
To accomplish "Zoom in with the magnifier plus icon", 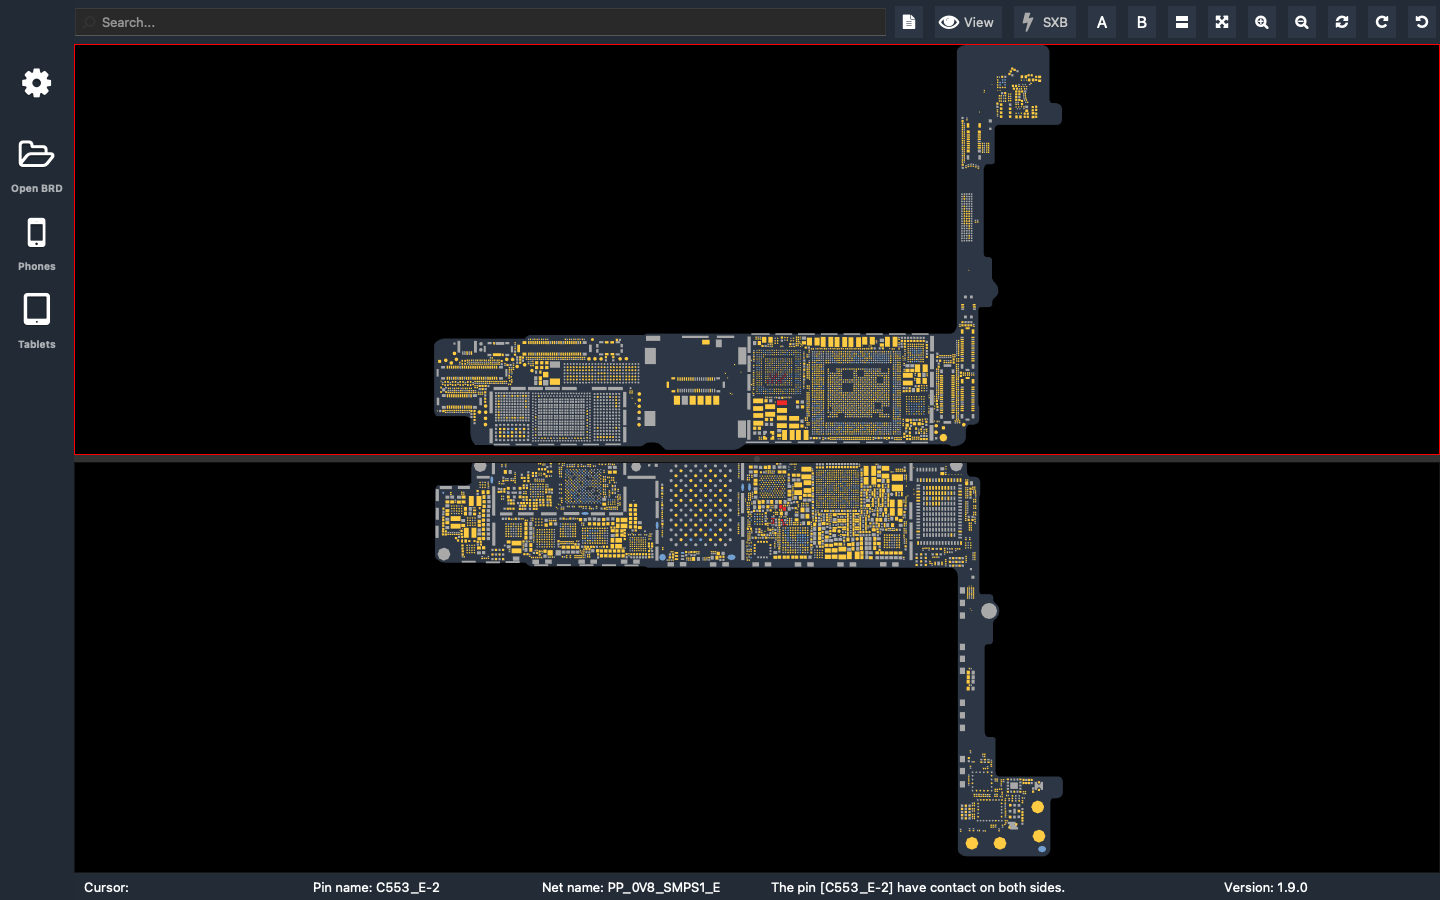I will [x=1262, y=22].
